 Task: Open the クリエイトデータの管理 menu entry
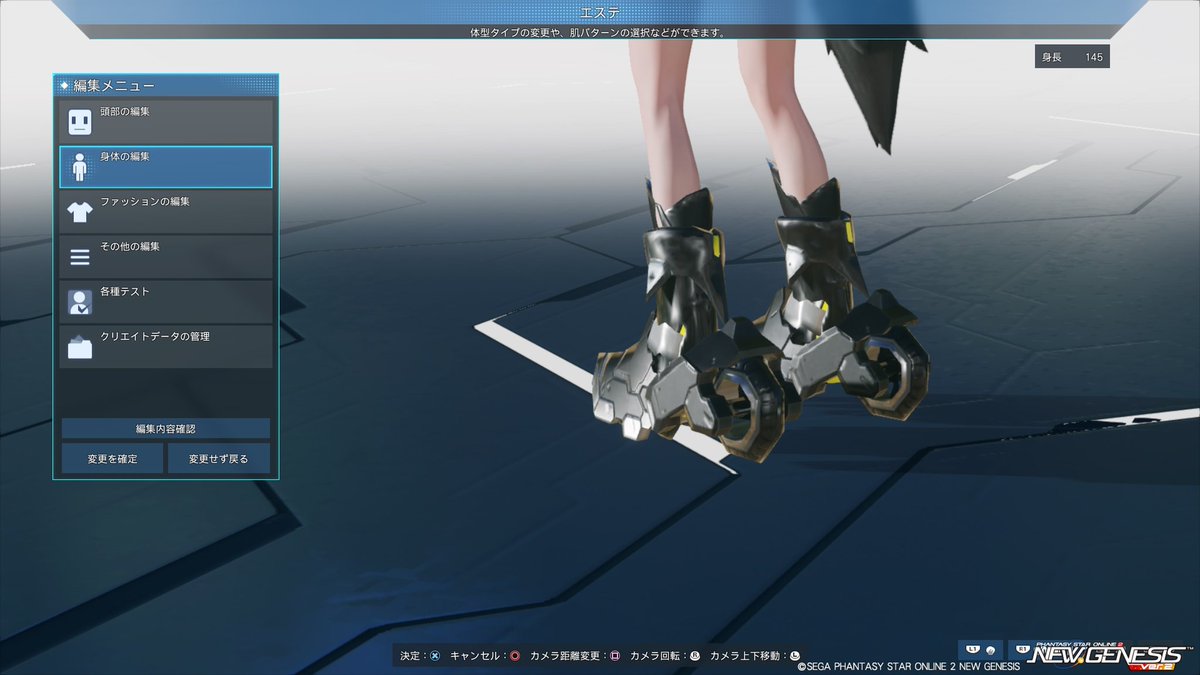(x=166, y=346)
